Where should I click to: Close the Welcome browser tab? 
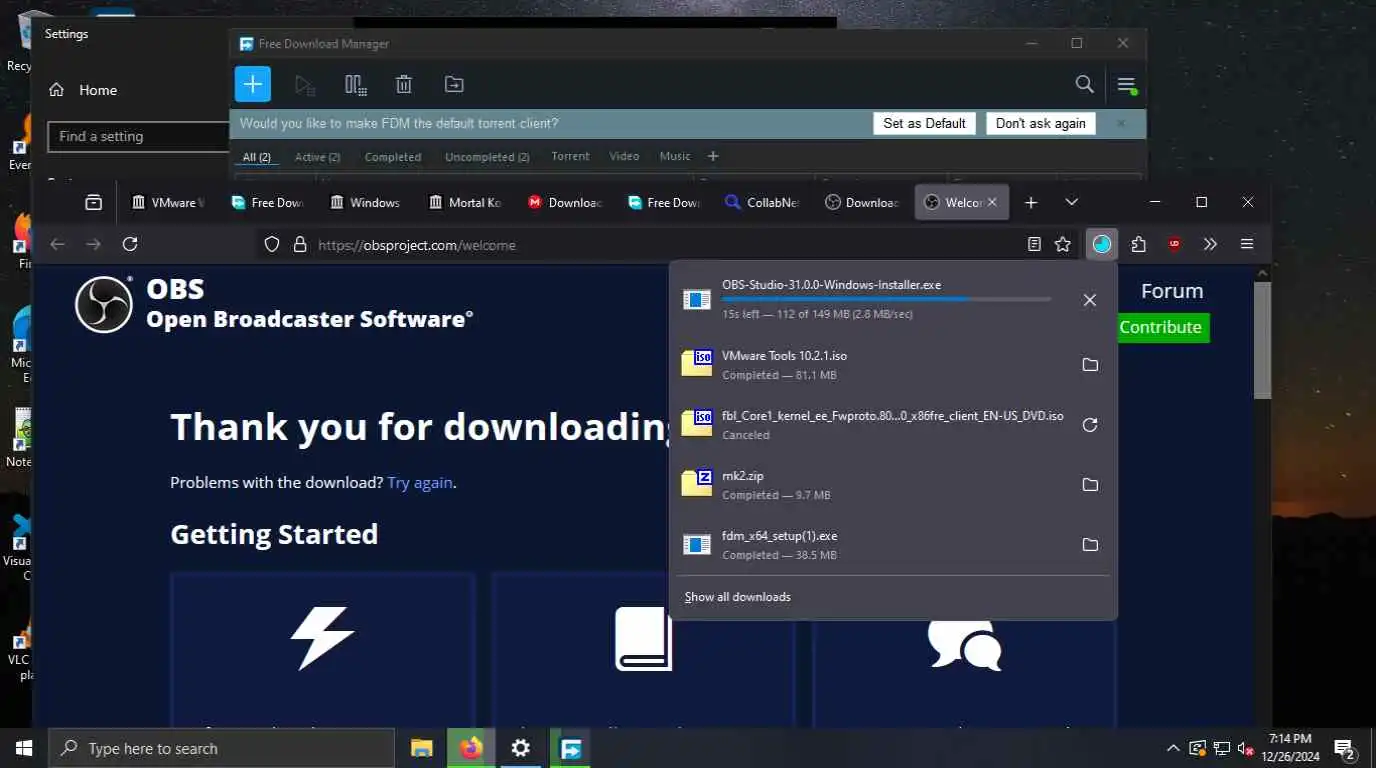992,202
